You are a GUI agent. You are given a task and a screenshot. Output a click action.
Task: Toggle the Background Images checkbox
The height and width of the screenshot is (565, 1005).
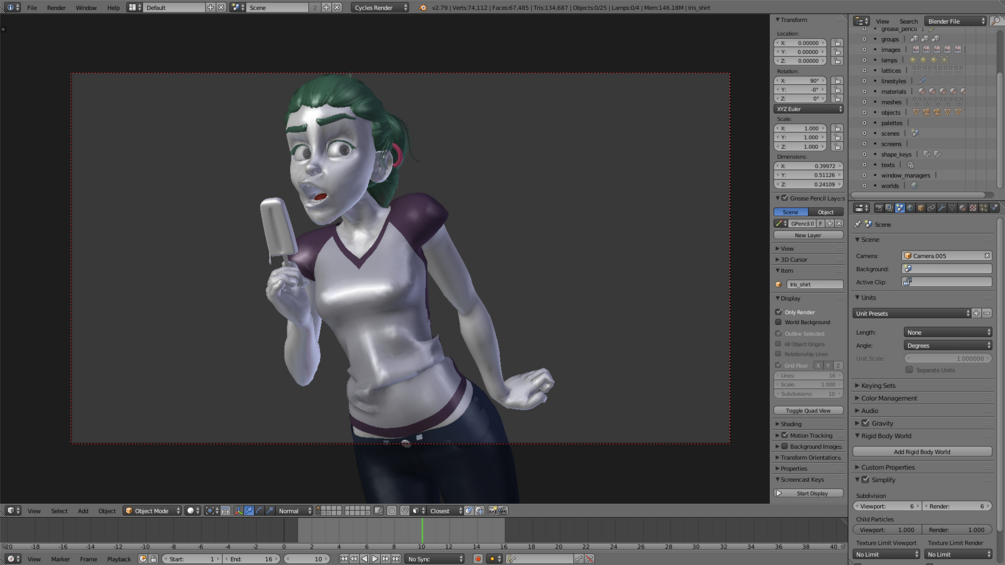(785, 446)
